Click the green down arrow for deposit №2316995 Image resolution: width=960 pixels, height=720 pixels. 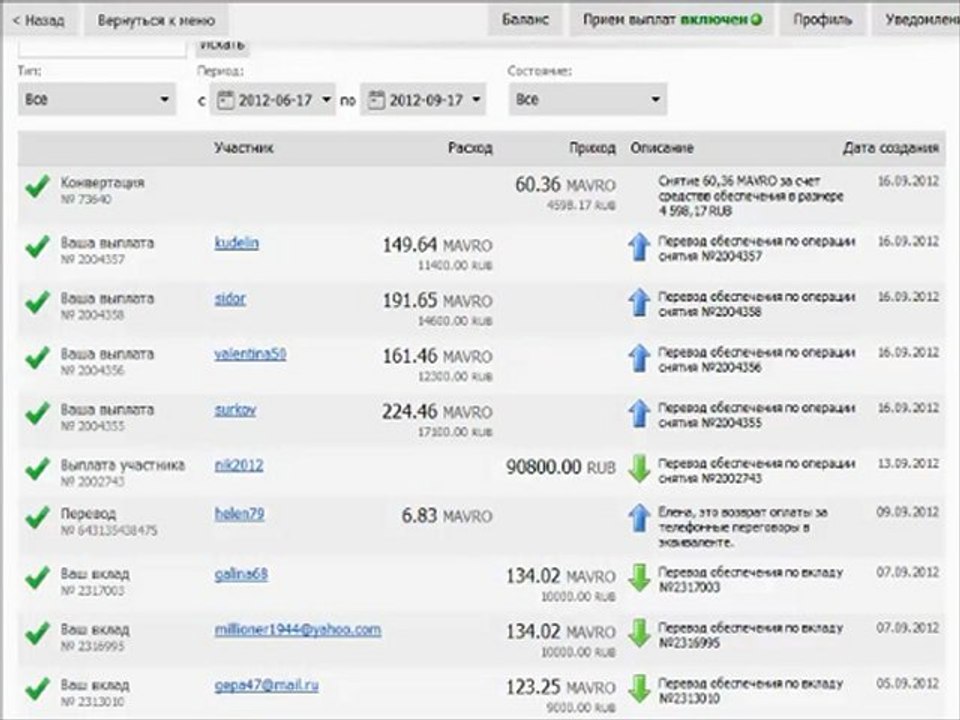coord(639,634)
